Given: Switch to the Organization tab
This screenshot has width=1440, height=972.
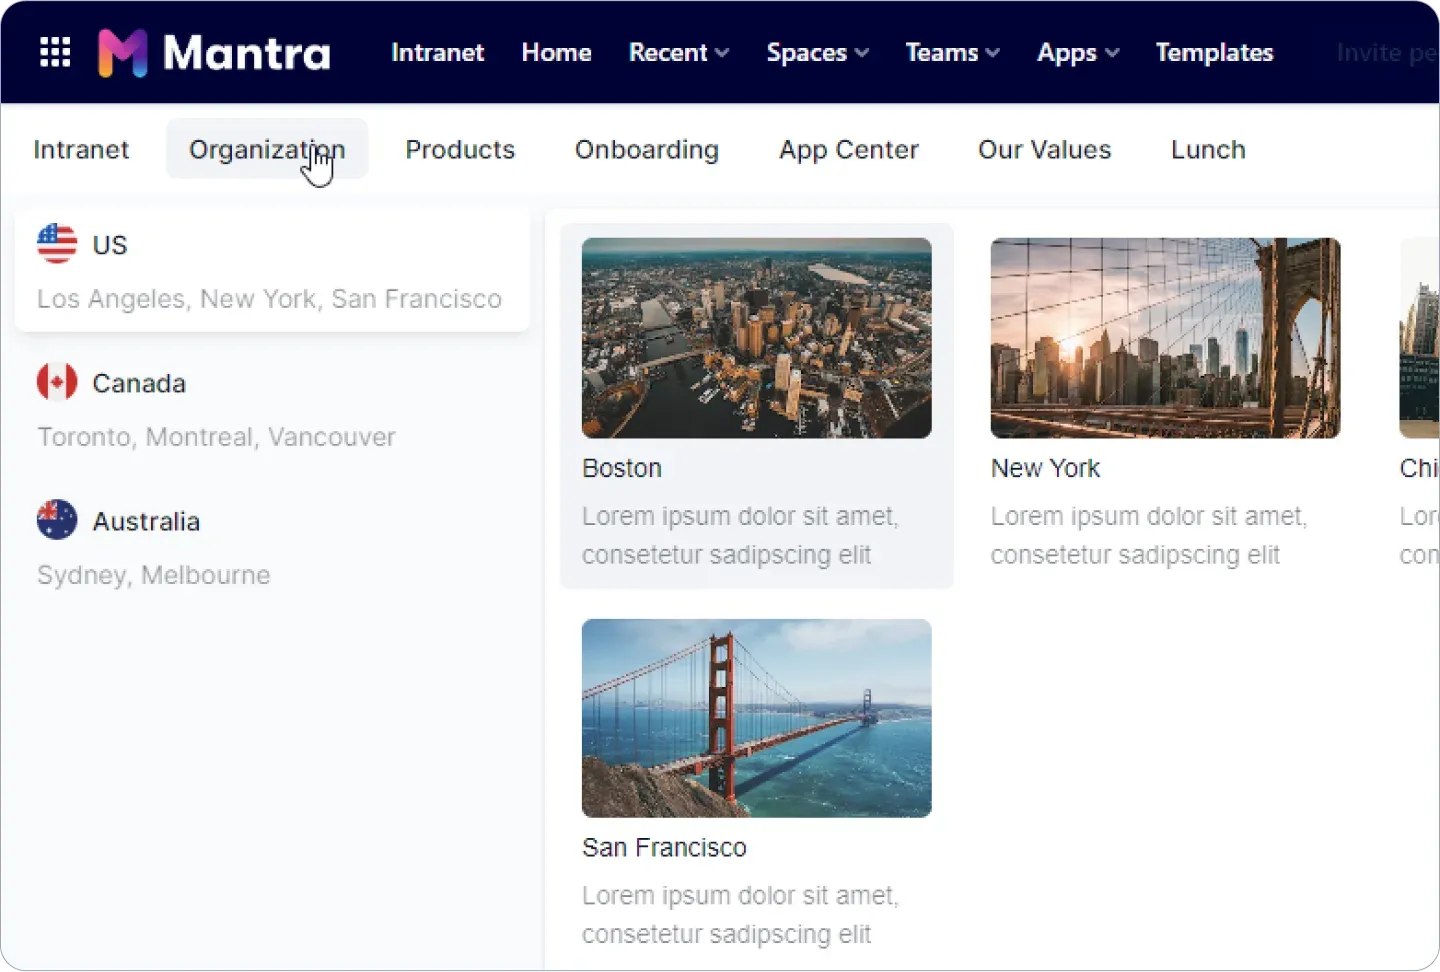Looking at the screenshot, I should click(266, 149).
